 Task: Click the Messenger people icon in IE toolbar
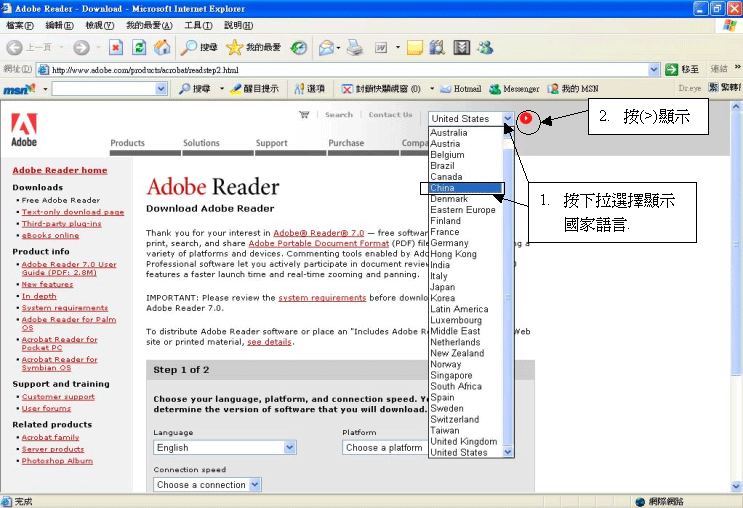coord(485,47)
